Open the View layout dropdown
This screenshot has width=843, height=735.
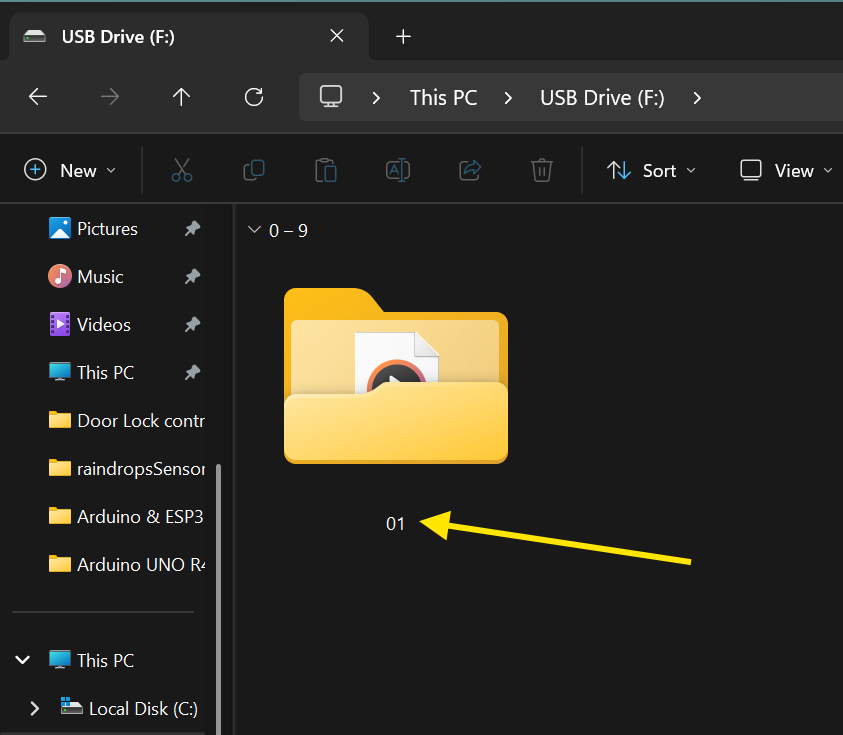coord(786,170)
